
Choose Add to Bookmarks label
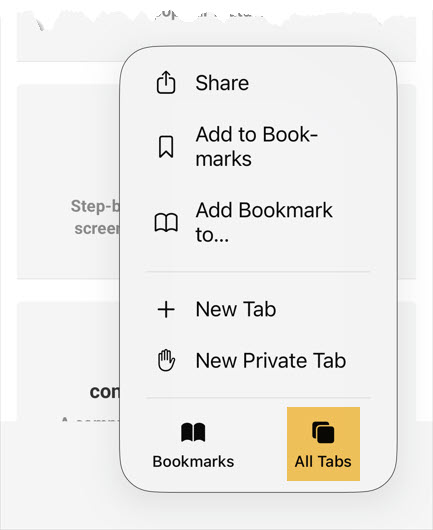click(x=256, y=146)
